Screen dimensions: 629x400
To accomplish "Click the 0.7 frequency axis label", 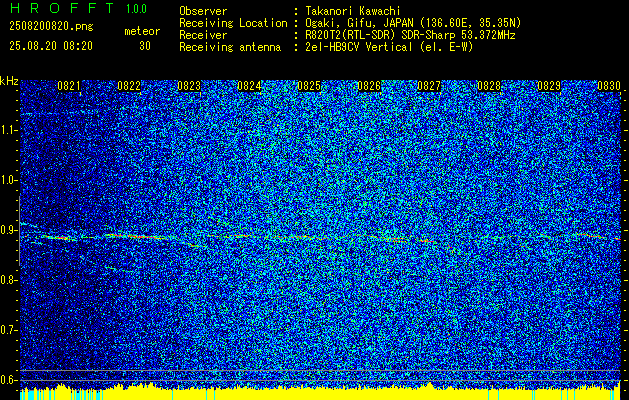I will point(8,330).
